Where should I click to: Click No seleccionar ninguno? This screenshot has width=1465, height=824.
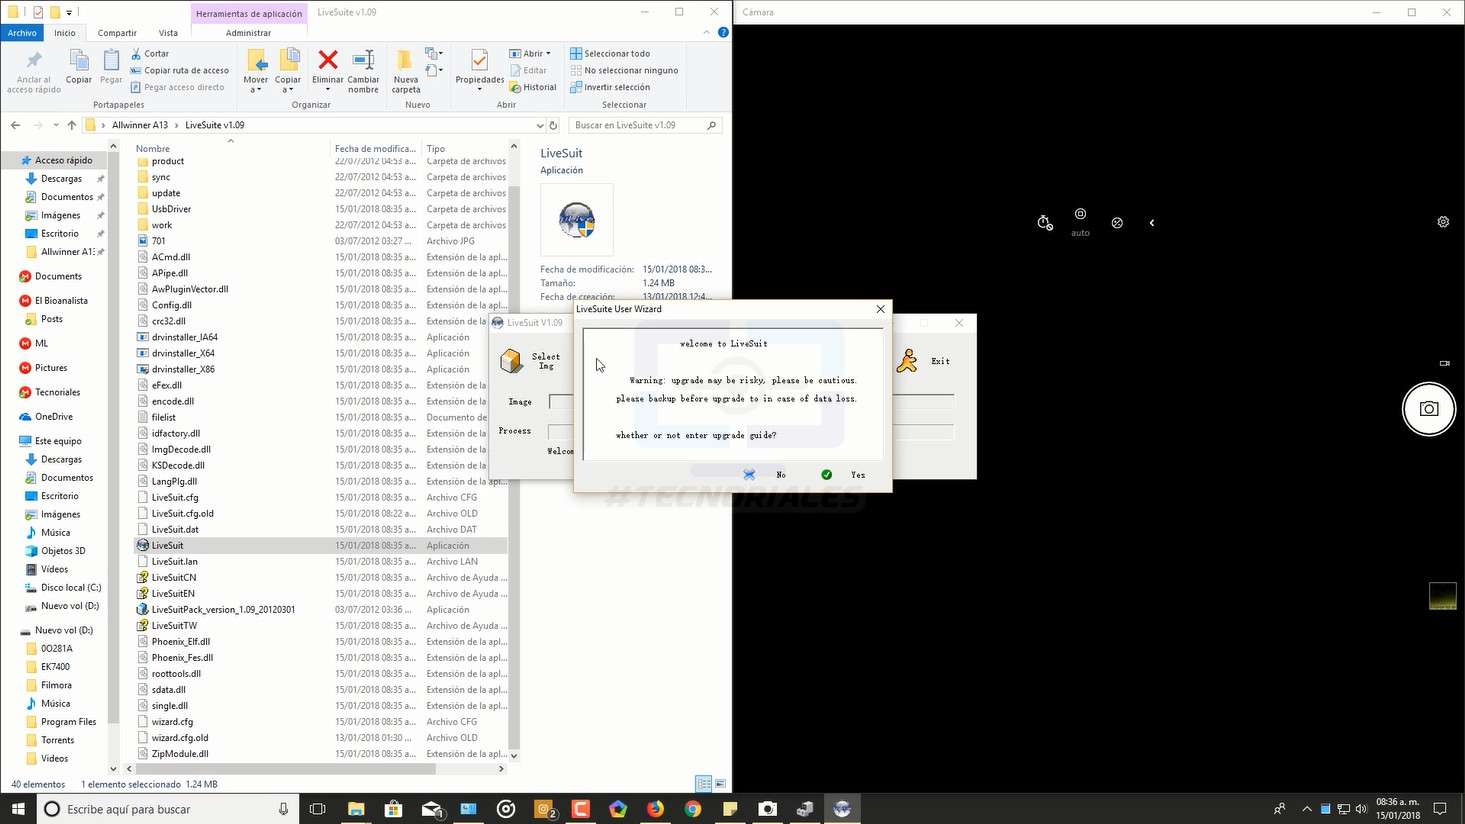pyautogui.click(x=624, y=71)
